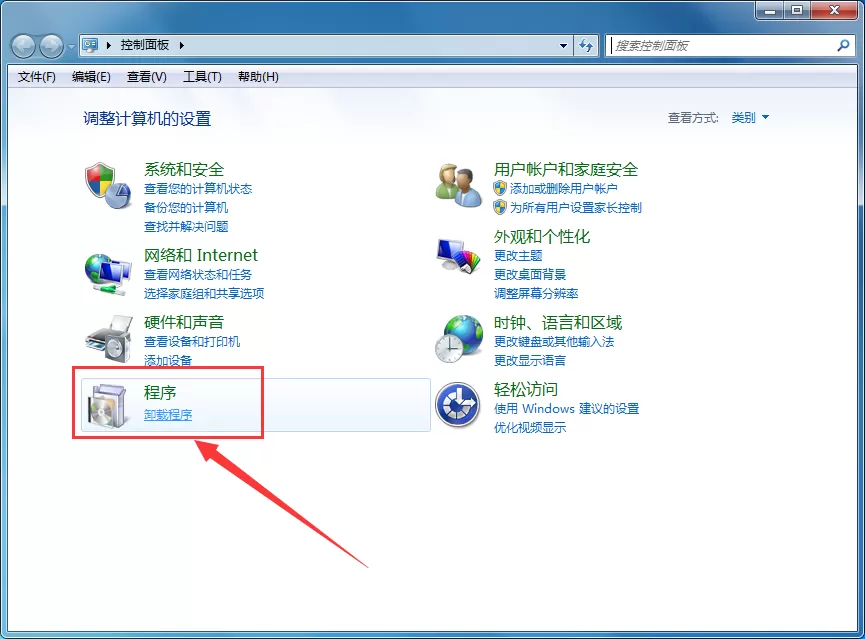
Task: Click the 控制面板 breadcrumb segment
Action: pyautogui.click(x=145, y=45)
